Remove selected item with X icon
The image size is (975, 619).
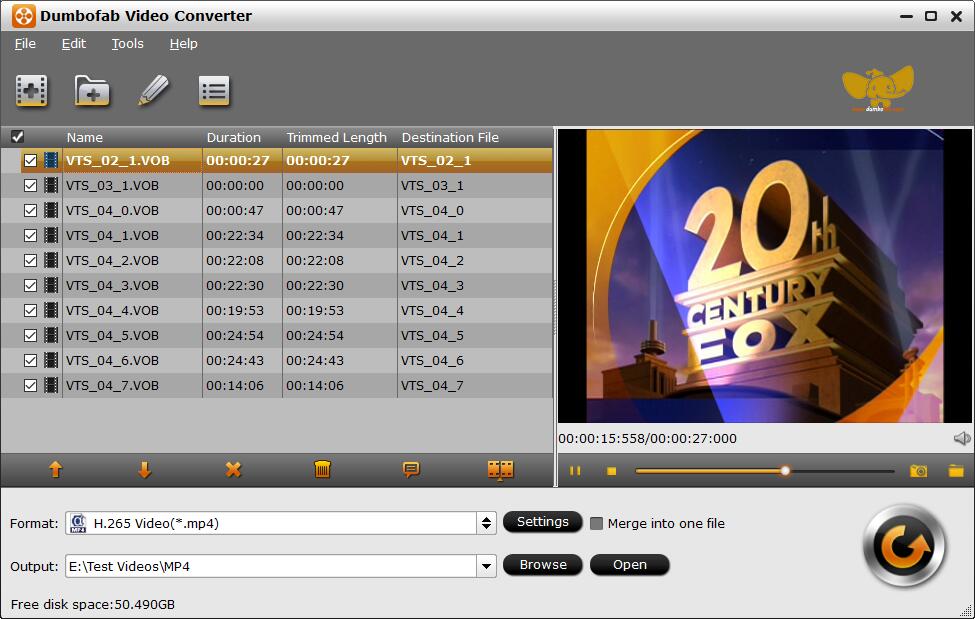click(x=233, y=470)
